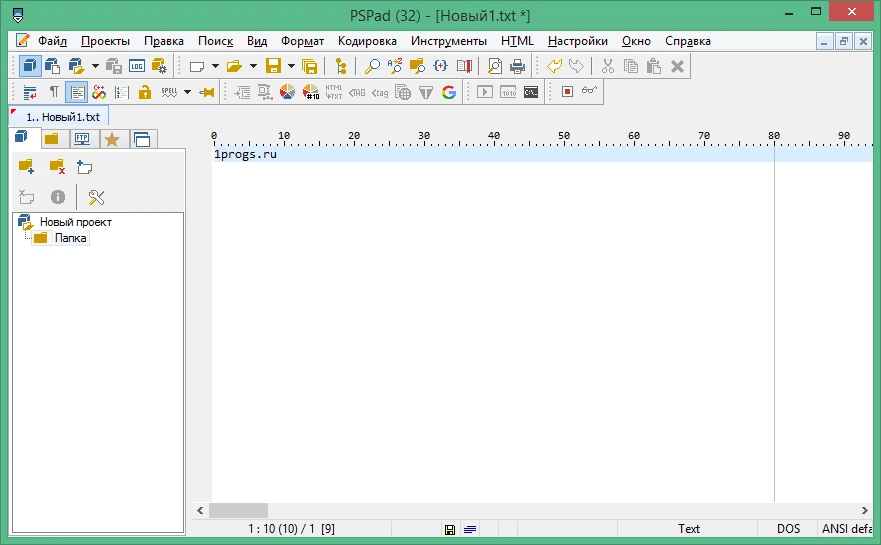Viewport: 881px width, 545px height.
Task: Click the printer icon
Action: (517, 66)
